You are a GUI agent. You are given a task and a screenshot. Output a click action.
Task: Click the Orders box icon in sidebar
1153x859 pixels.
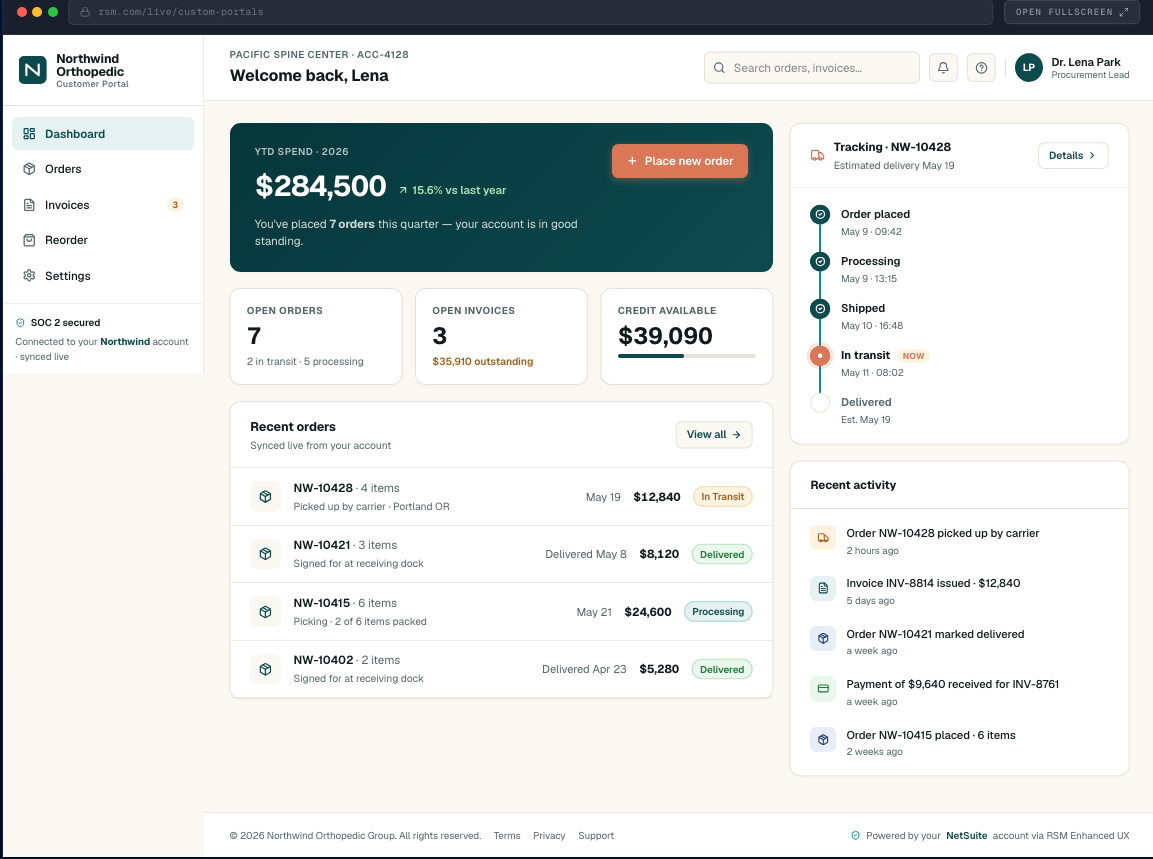click(29, 169)
